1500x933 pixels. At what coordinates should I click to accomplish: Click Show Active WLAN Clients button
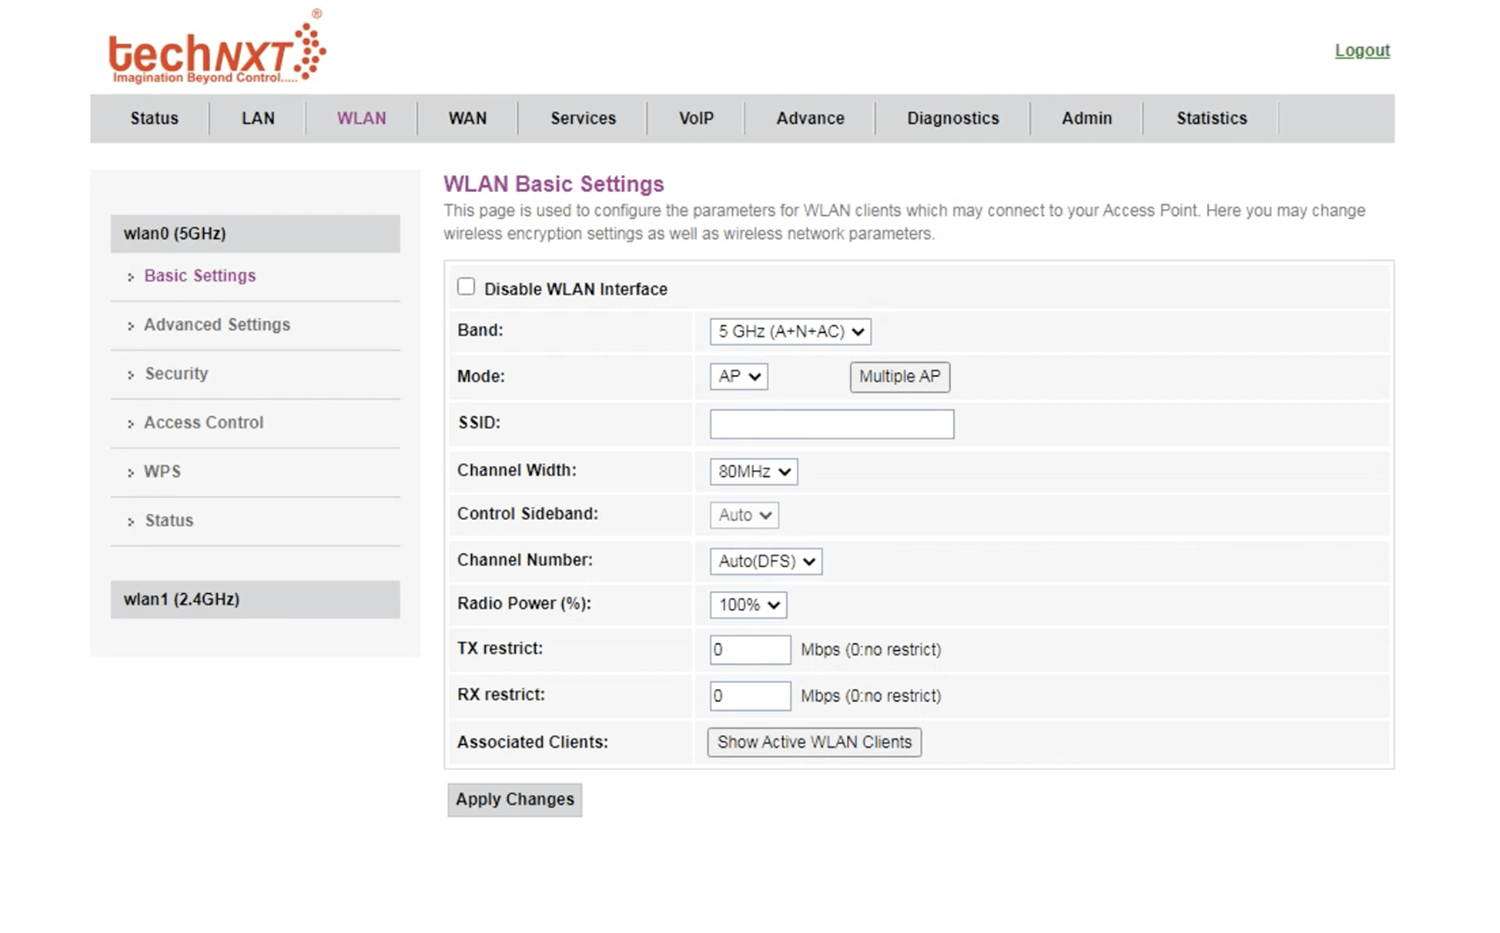814,742
